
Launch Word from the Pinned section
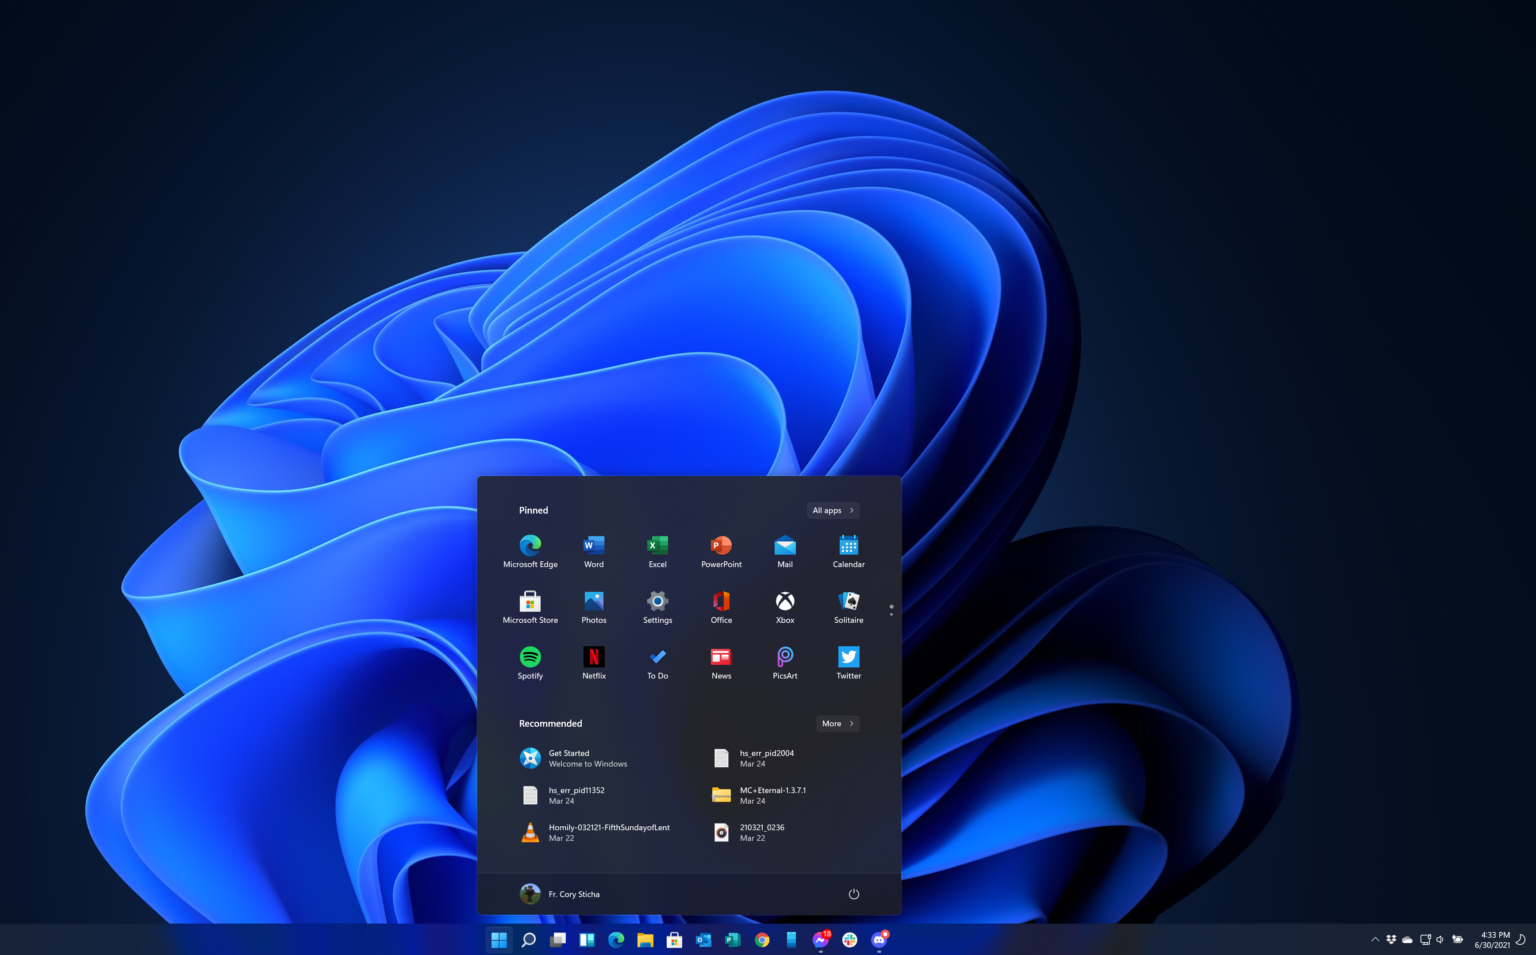(x=594, y=551)
